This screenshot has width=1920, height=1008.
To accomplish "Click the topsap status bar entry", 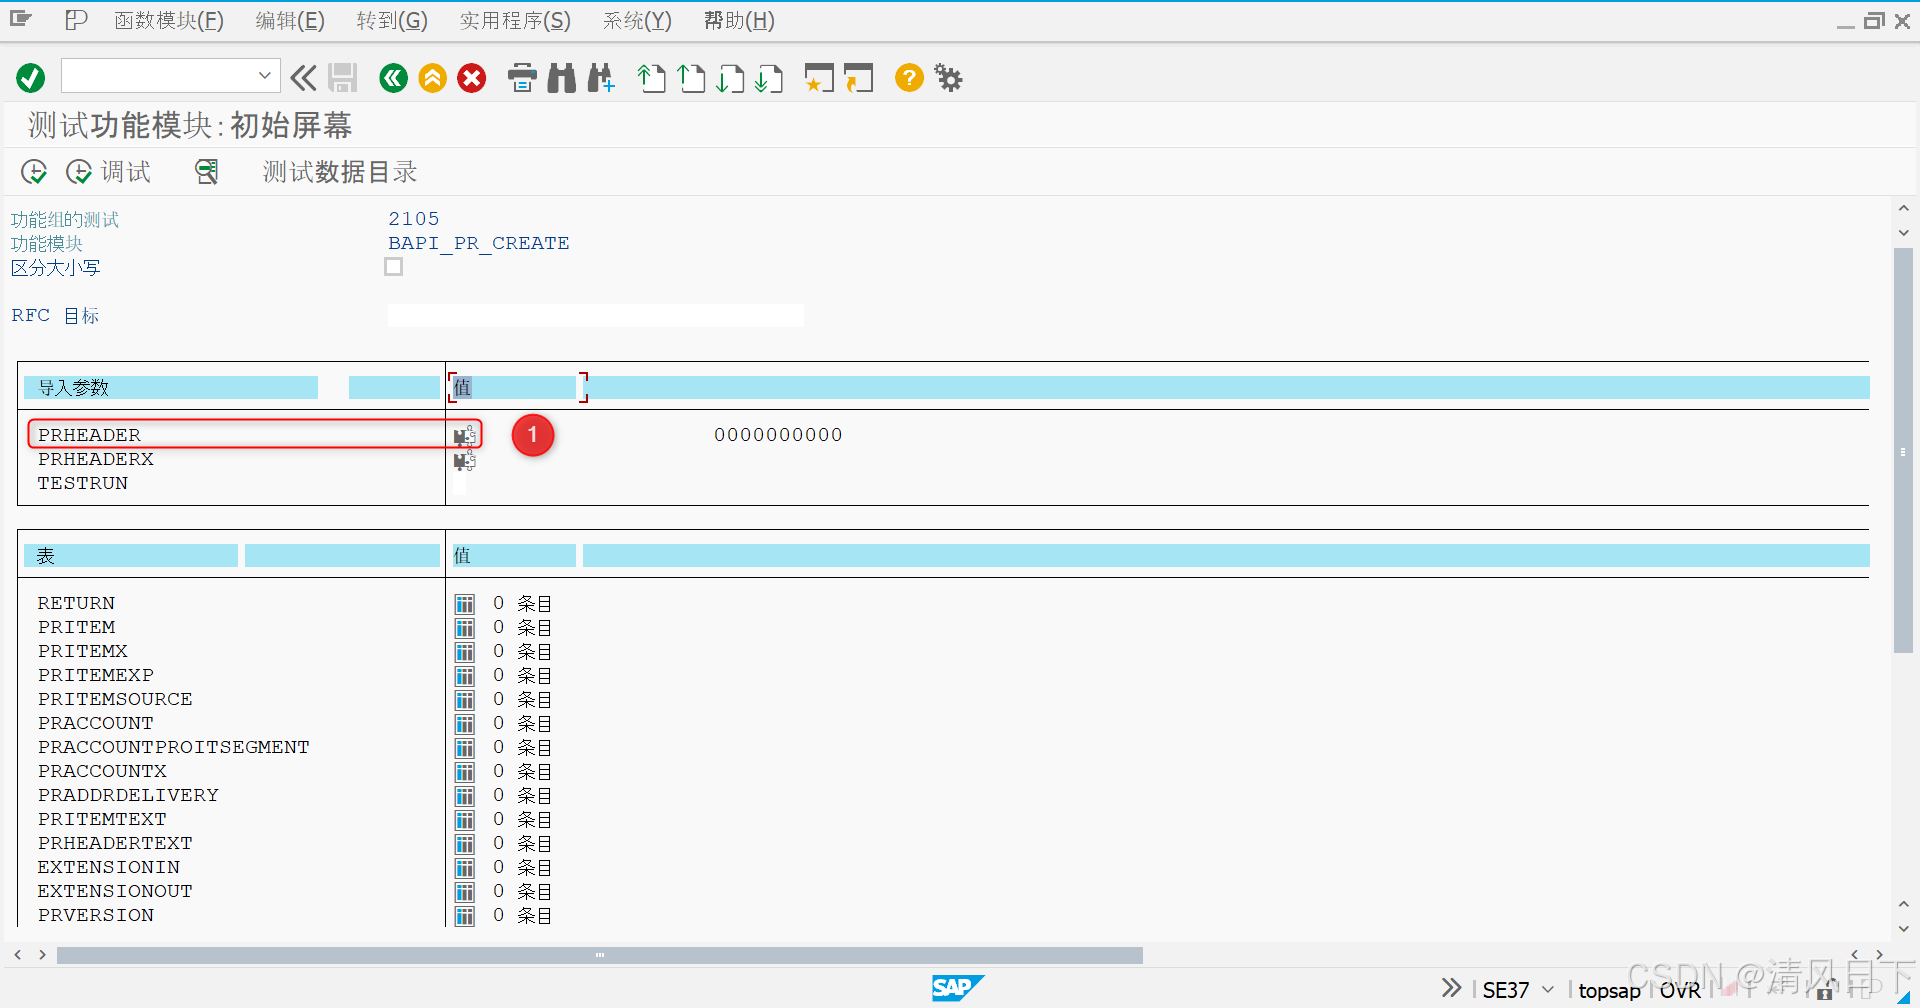I will (1609, 990).
